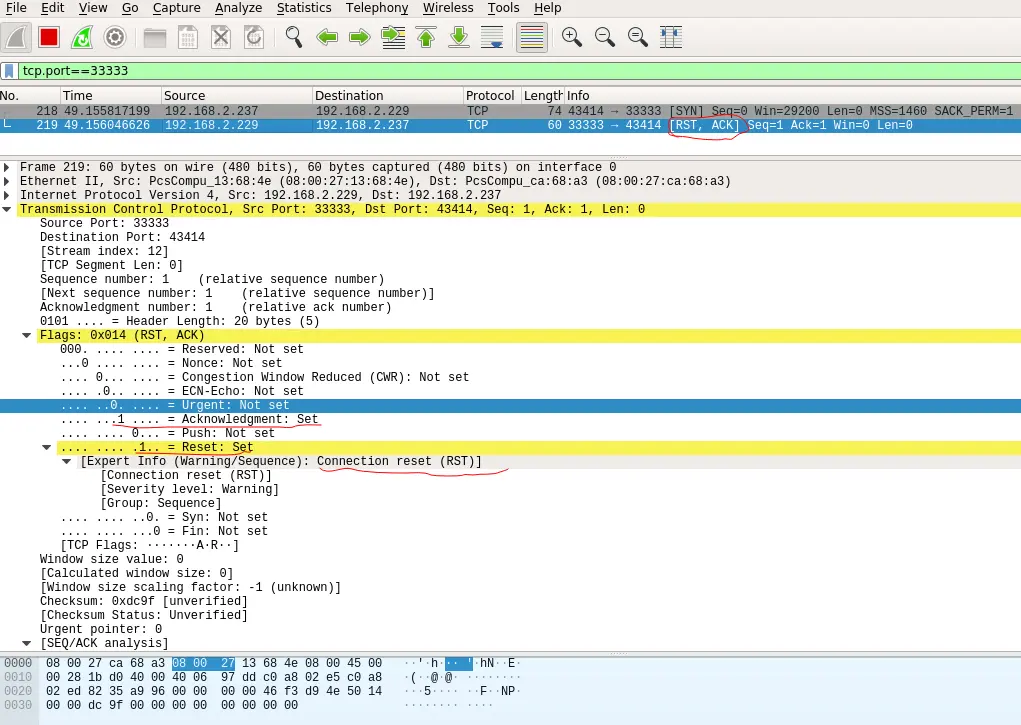Select Checksum: 0xdc9f line

click(x=144, y=601)
